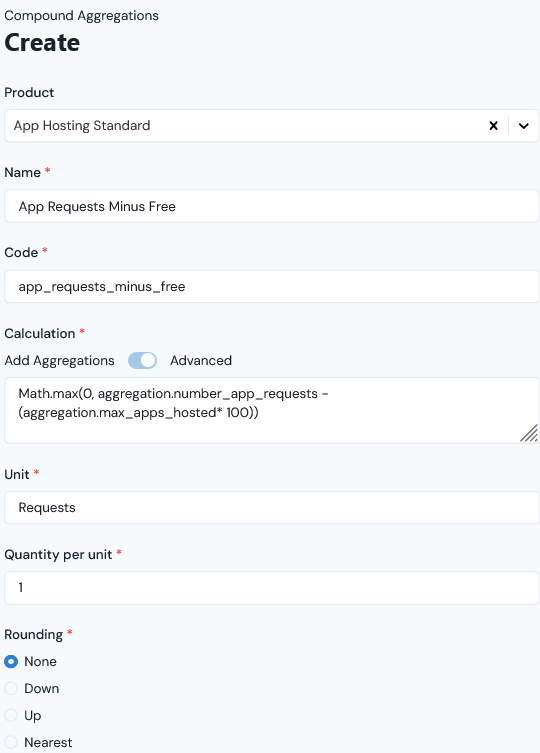Choose the Up rounding radio button

click(11, 716)
